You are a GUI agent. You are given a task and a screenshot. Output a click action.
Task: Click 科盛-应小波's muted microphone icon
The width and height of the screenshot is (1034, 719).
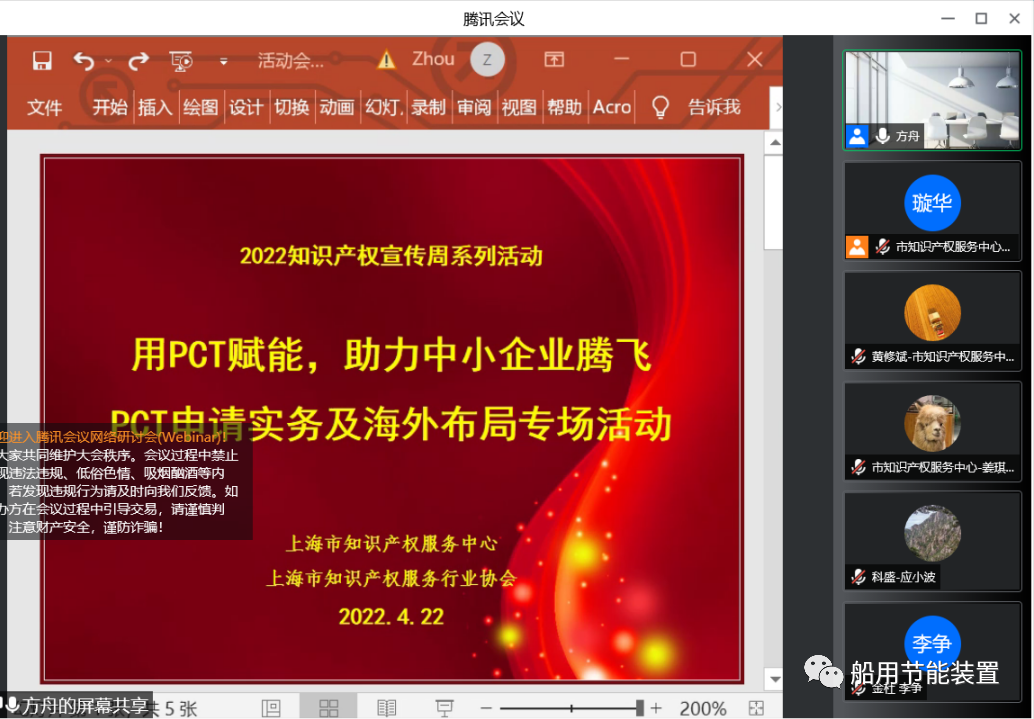coord(858,577)
